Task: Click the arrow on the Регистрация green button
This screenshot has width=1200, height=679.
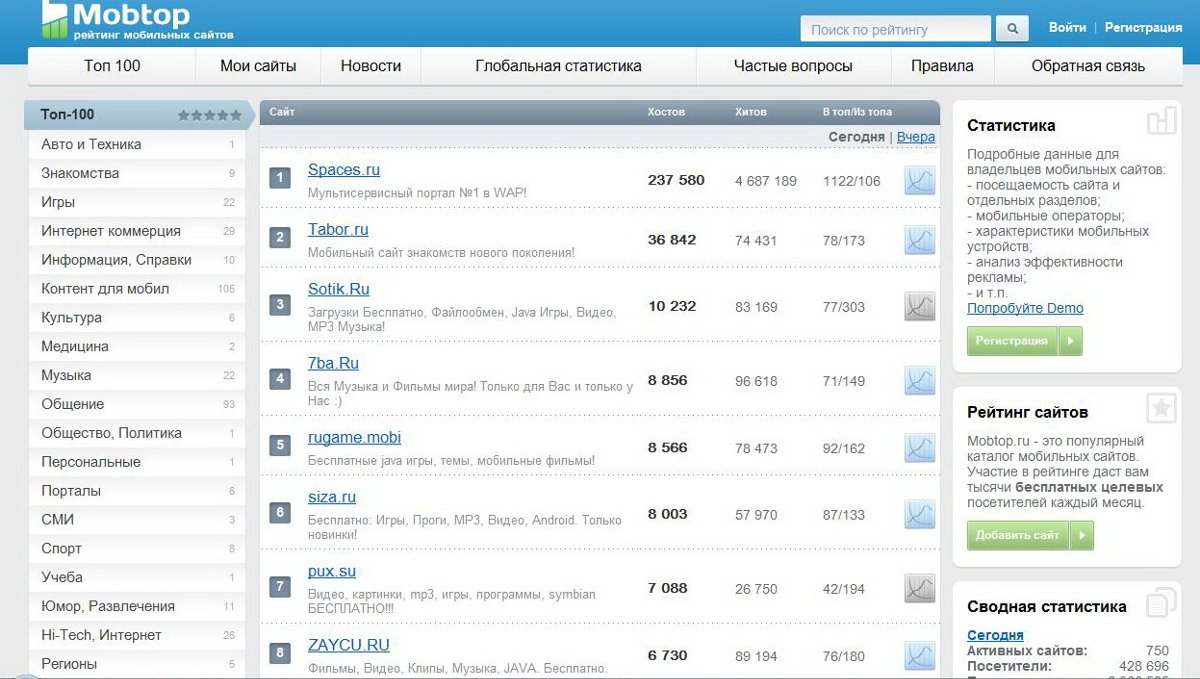Action: [1071, 341]
